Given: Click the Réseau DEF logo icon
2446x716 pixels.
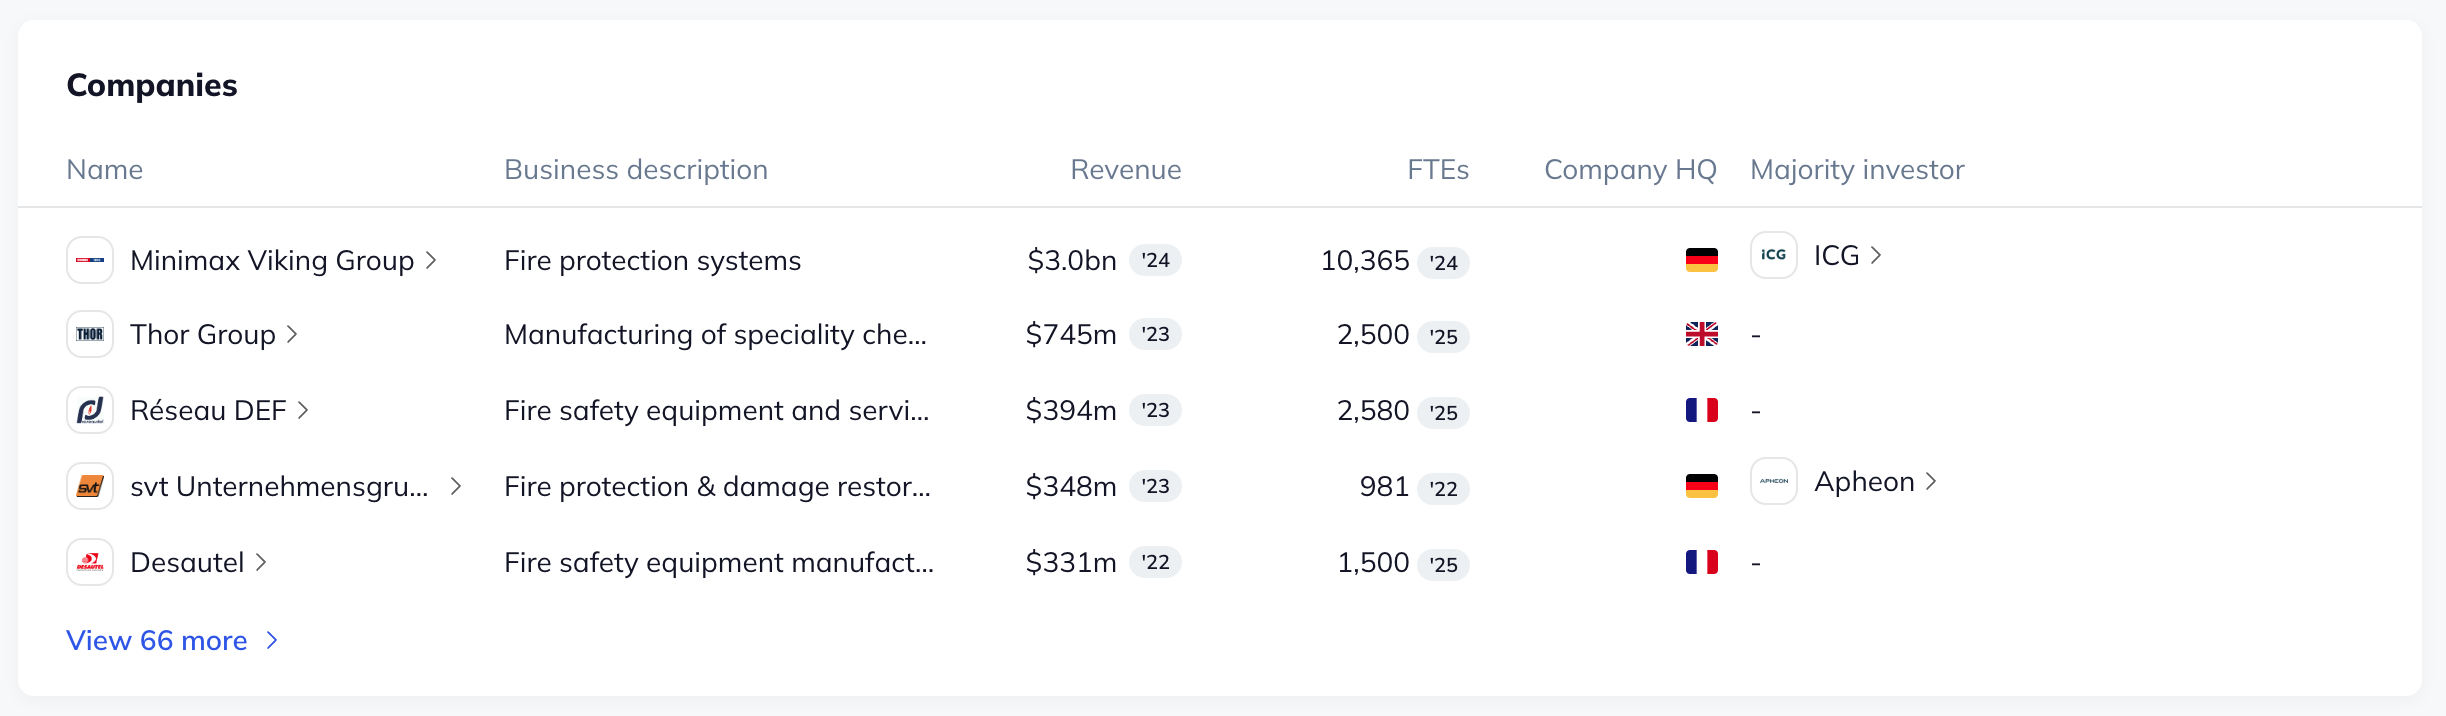Looking at the screenshot, I should point(90,410).
